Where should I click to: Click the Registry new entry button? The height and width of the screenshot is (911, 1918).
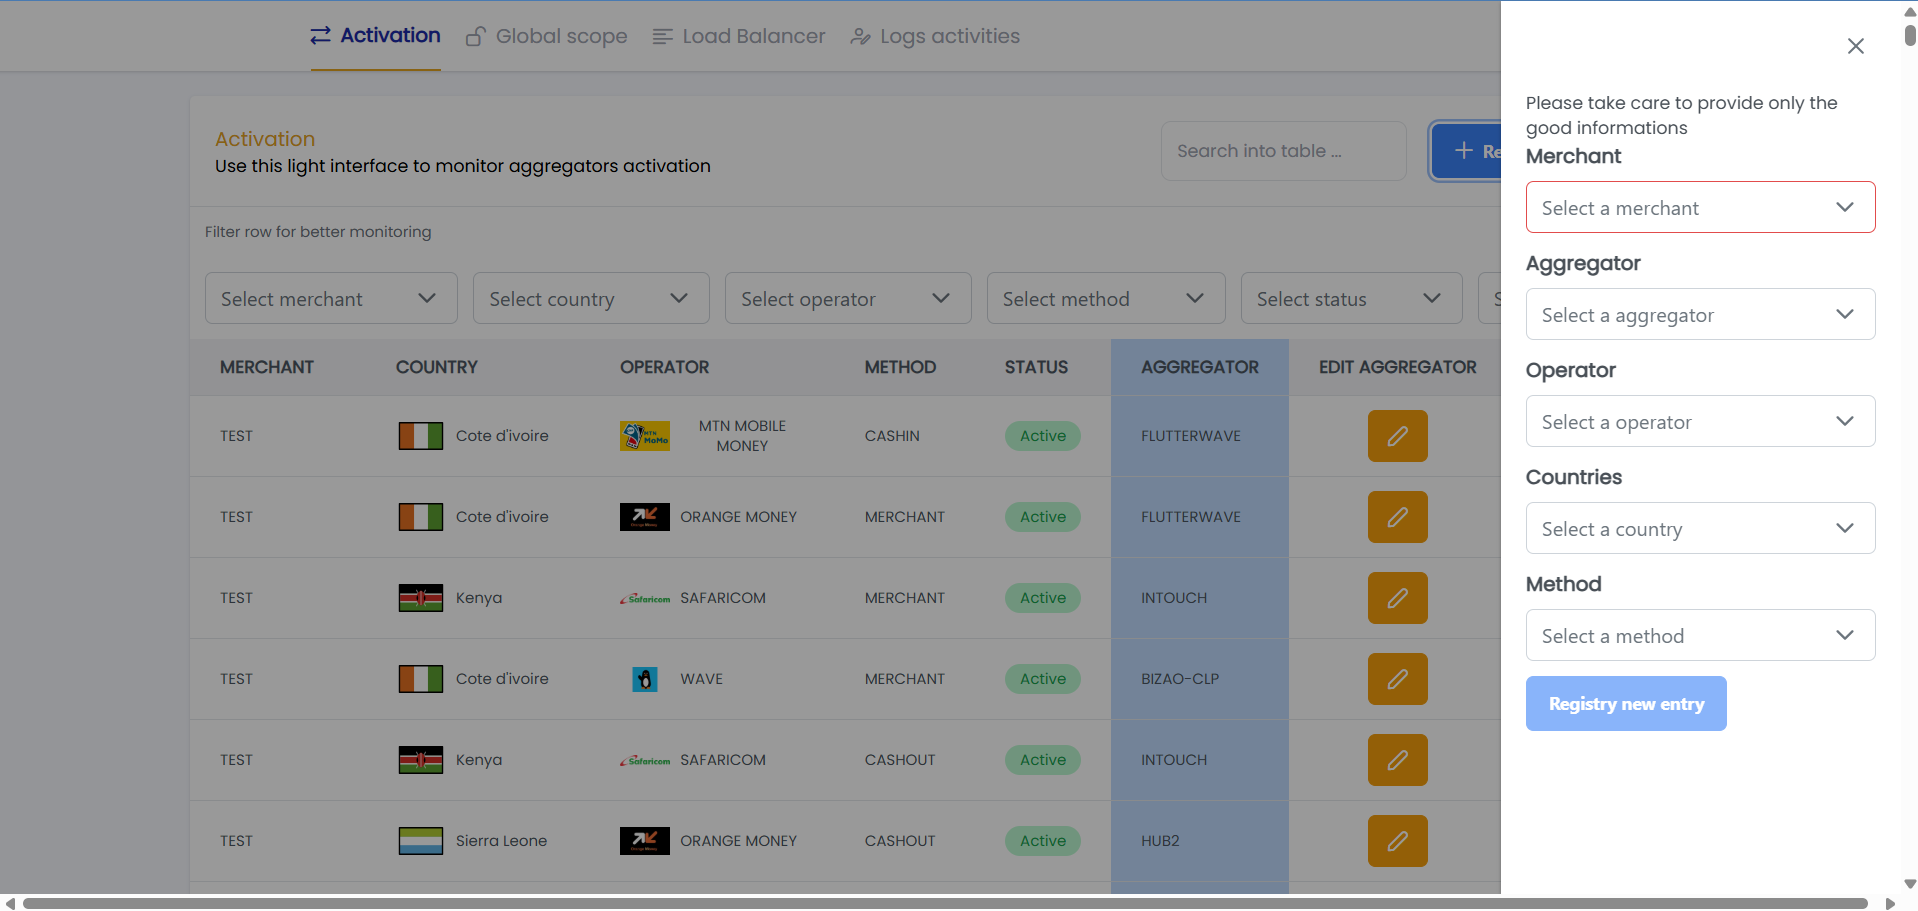pos(1625,704)
